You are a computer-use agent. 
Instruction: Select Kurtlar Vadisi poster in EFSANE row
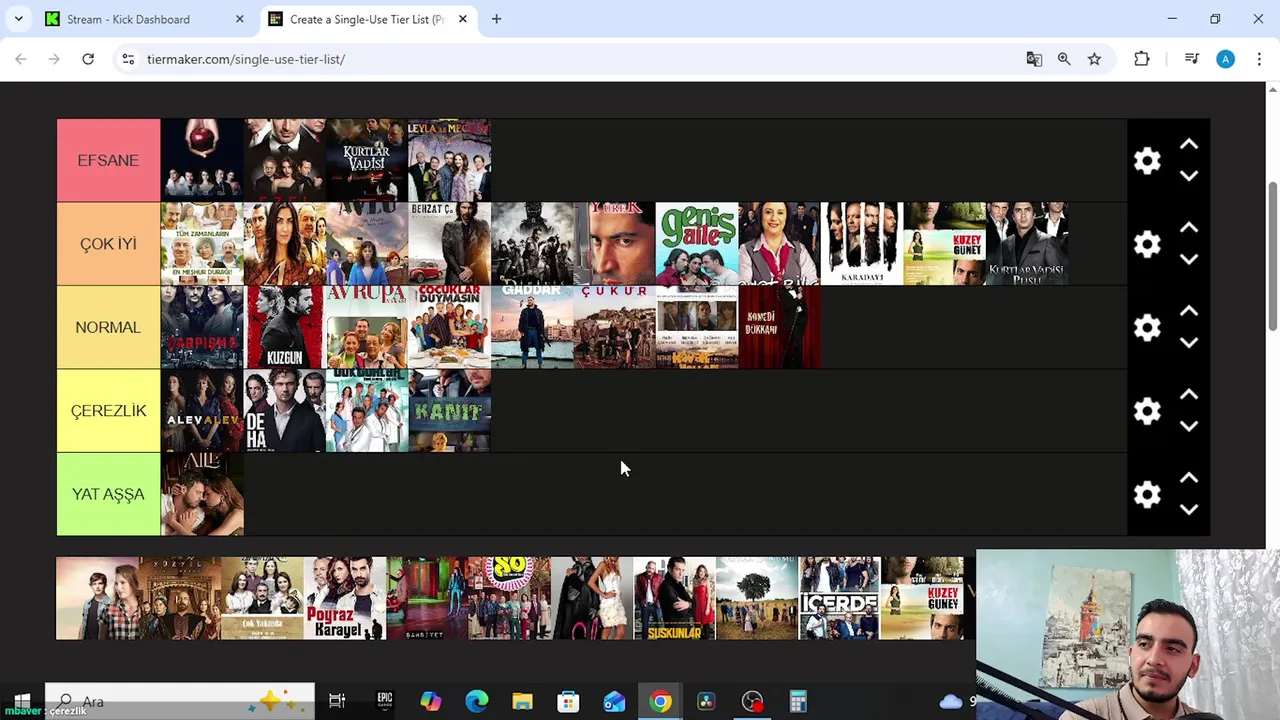[x=366, y=161]
